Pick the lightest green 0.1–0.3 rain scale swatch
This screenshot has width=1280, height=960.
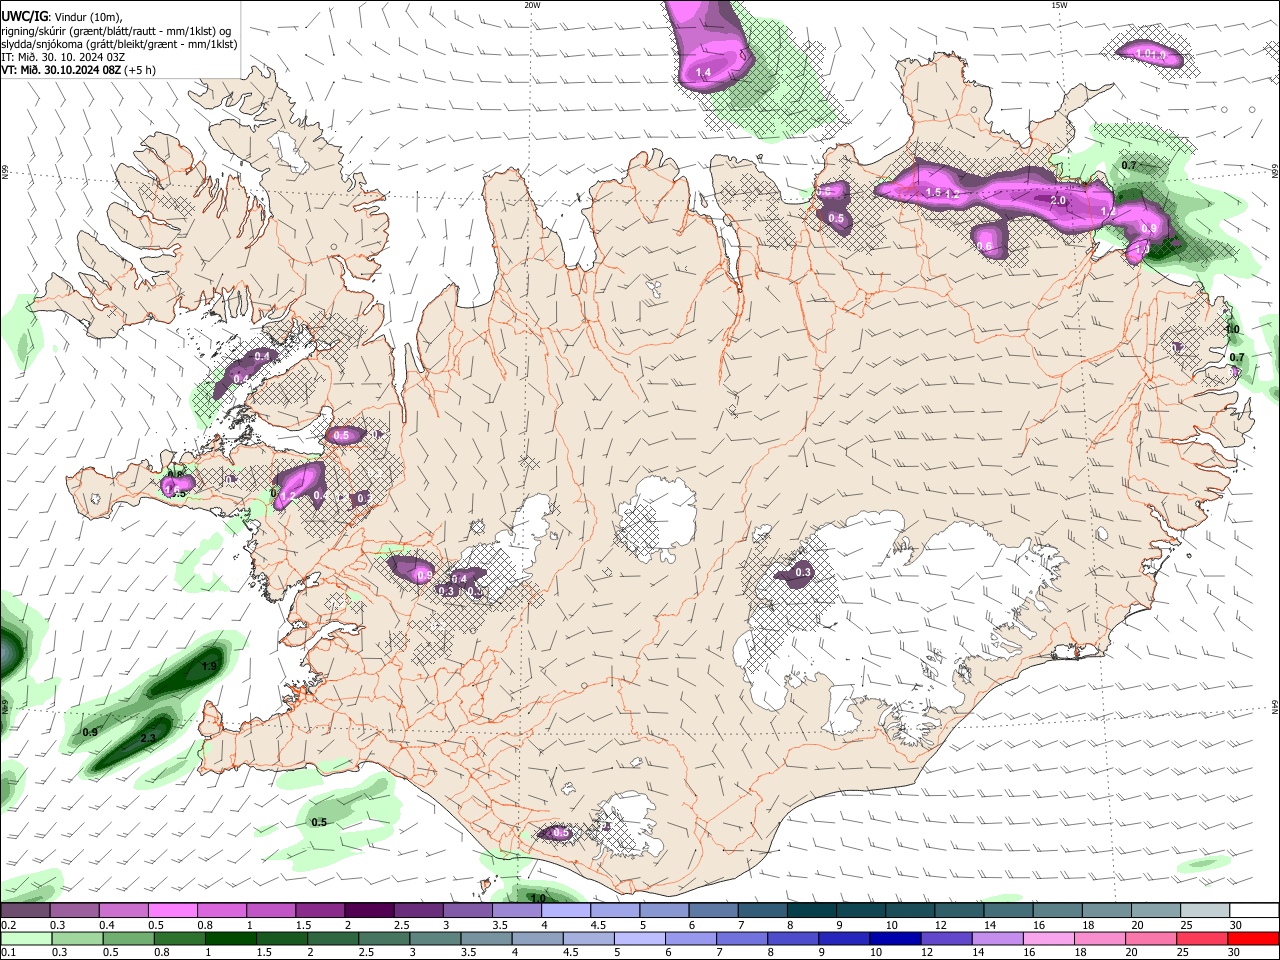click(25, 938)
